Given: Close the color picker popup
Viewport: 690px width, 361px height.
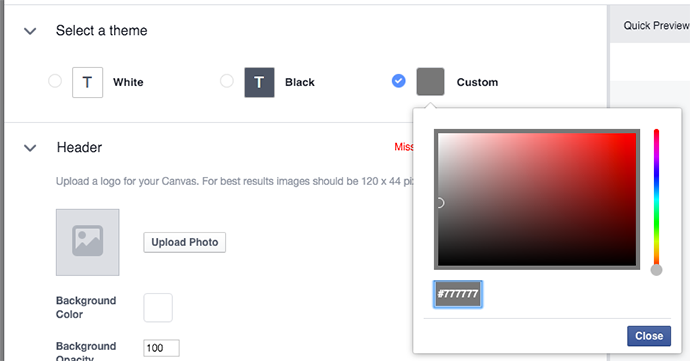Looking at the screenshot, I should click(649, 336).
